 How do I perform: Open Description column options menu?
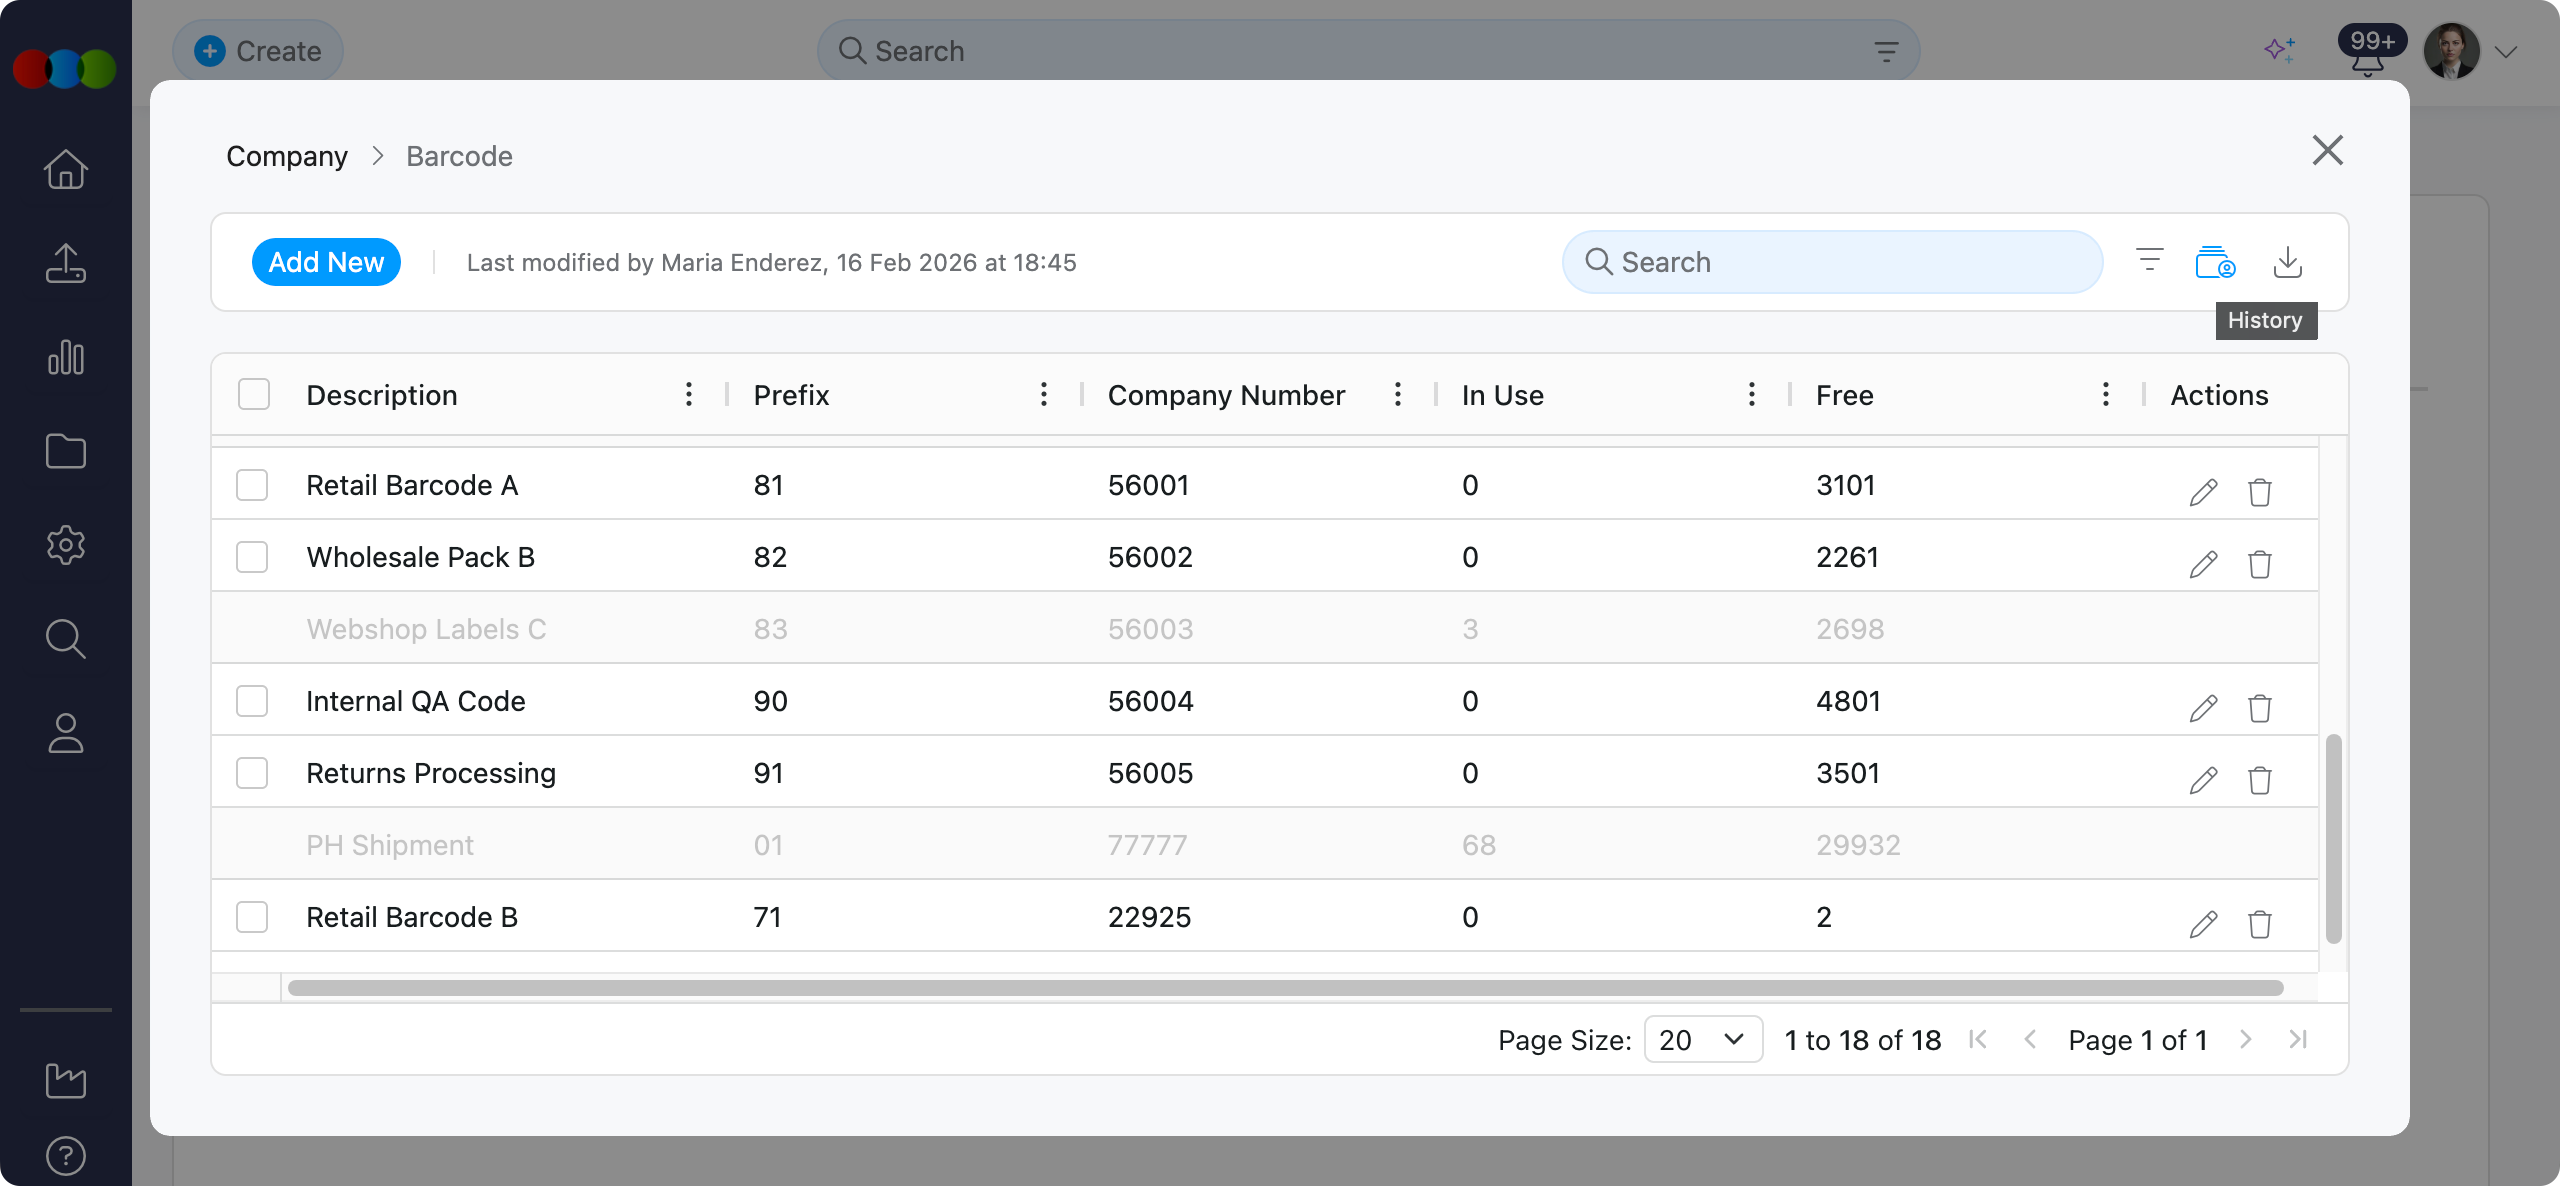[689, 394]
